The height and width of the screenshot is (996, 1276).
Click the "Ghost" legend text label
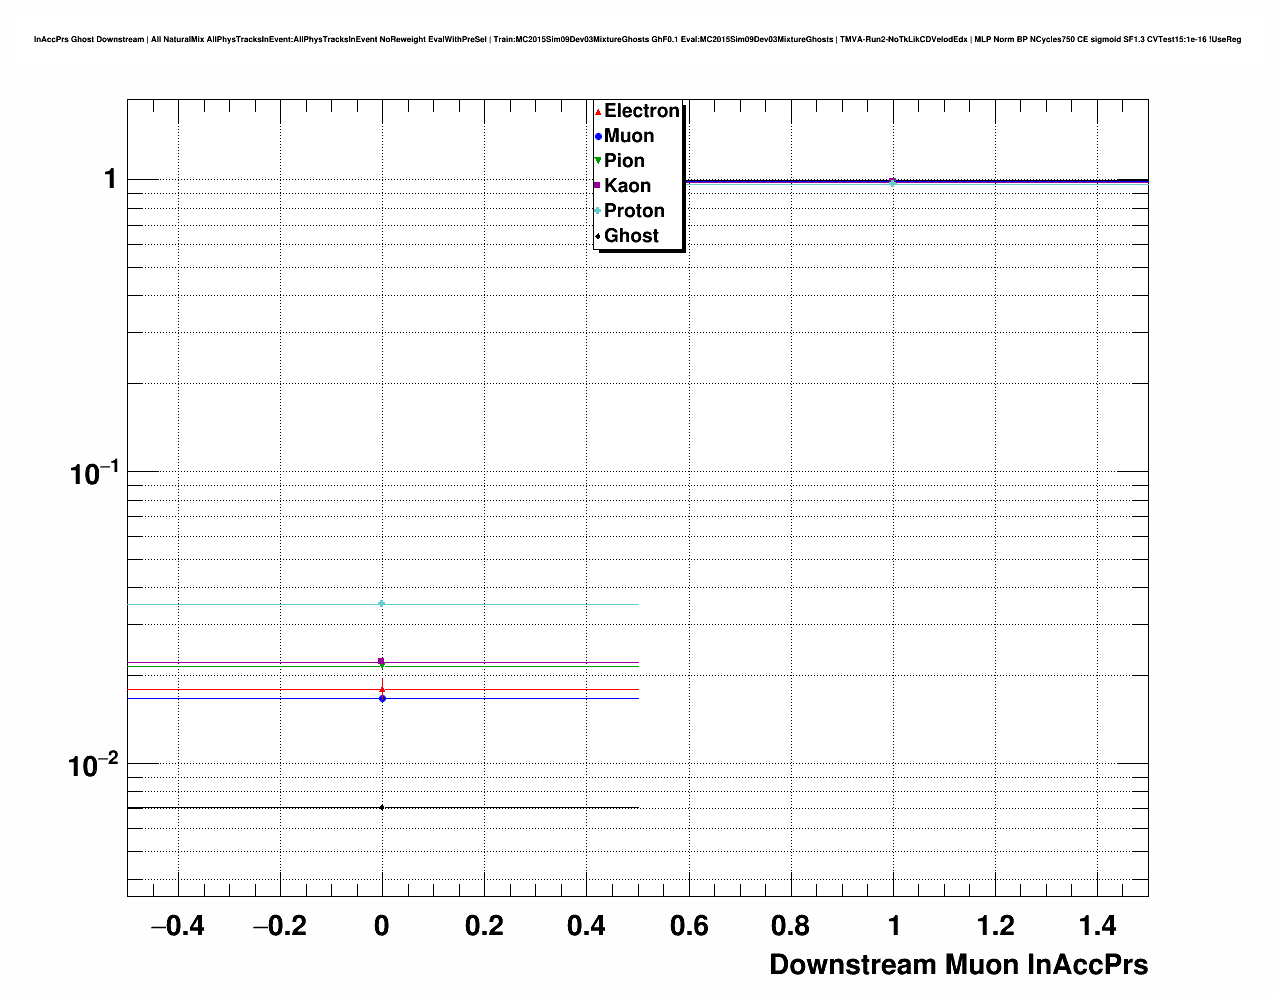(631, 236)
